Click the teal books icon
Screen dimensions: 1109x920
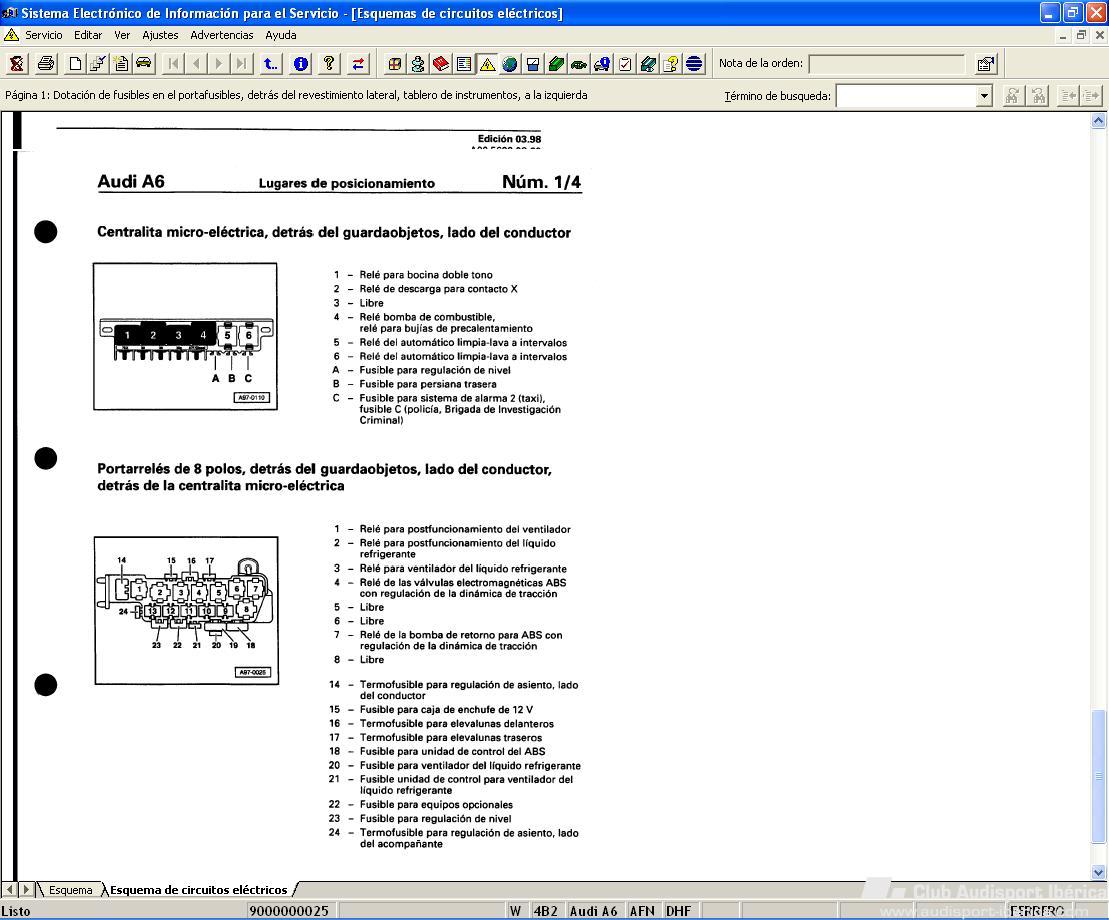[x=648, y=64]
